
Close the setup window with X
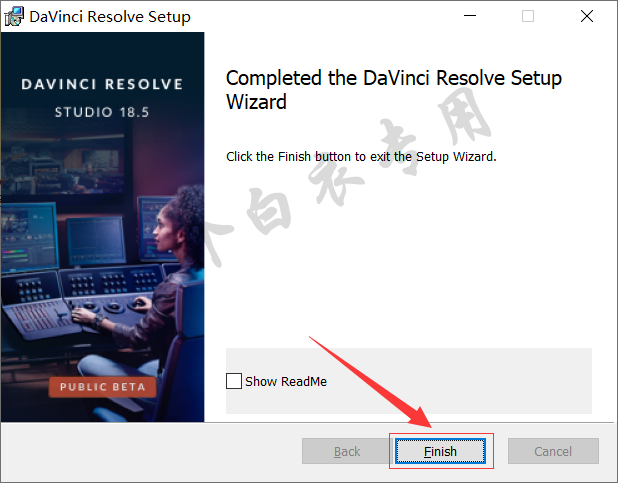click(x=587, y=16)
